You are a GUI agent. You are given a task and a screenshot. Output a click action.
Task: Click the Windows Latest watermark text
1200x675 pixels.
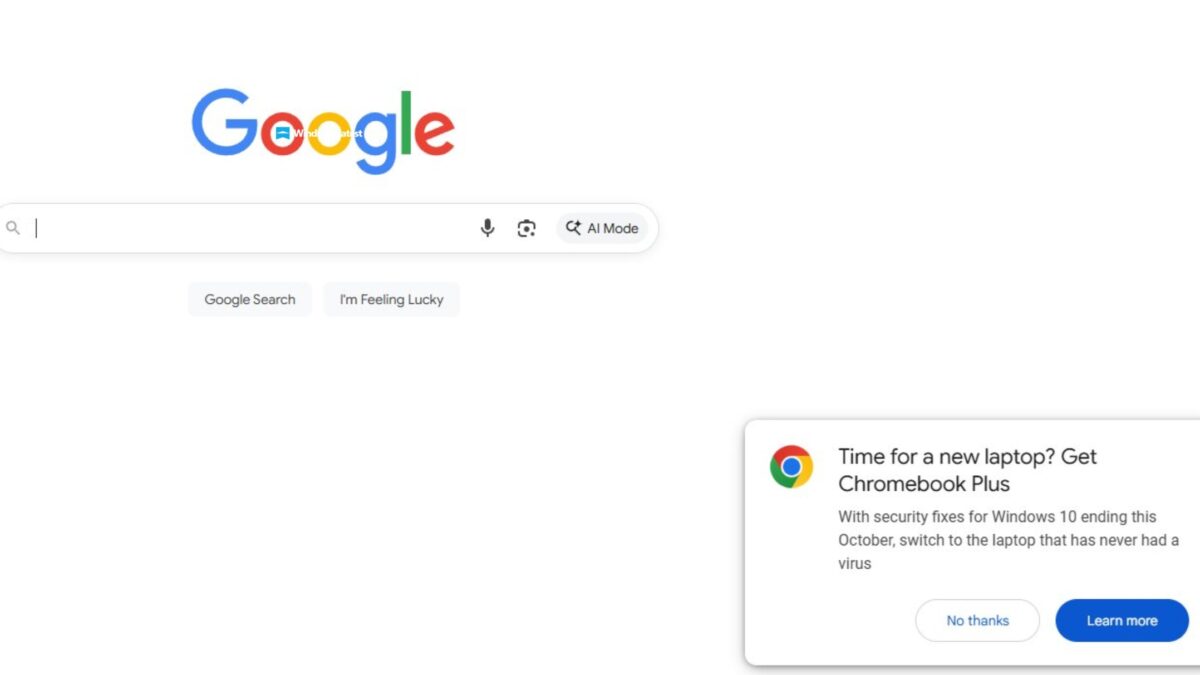[x=328, y=133]
